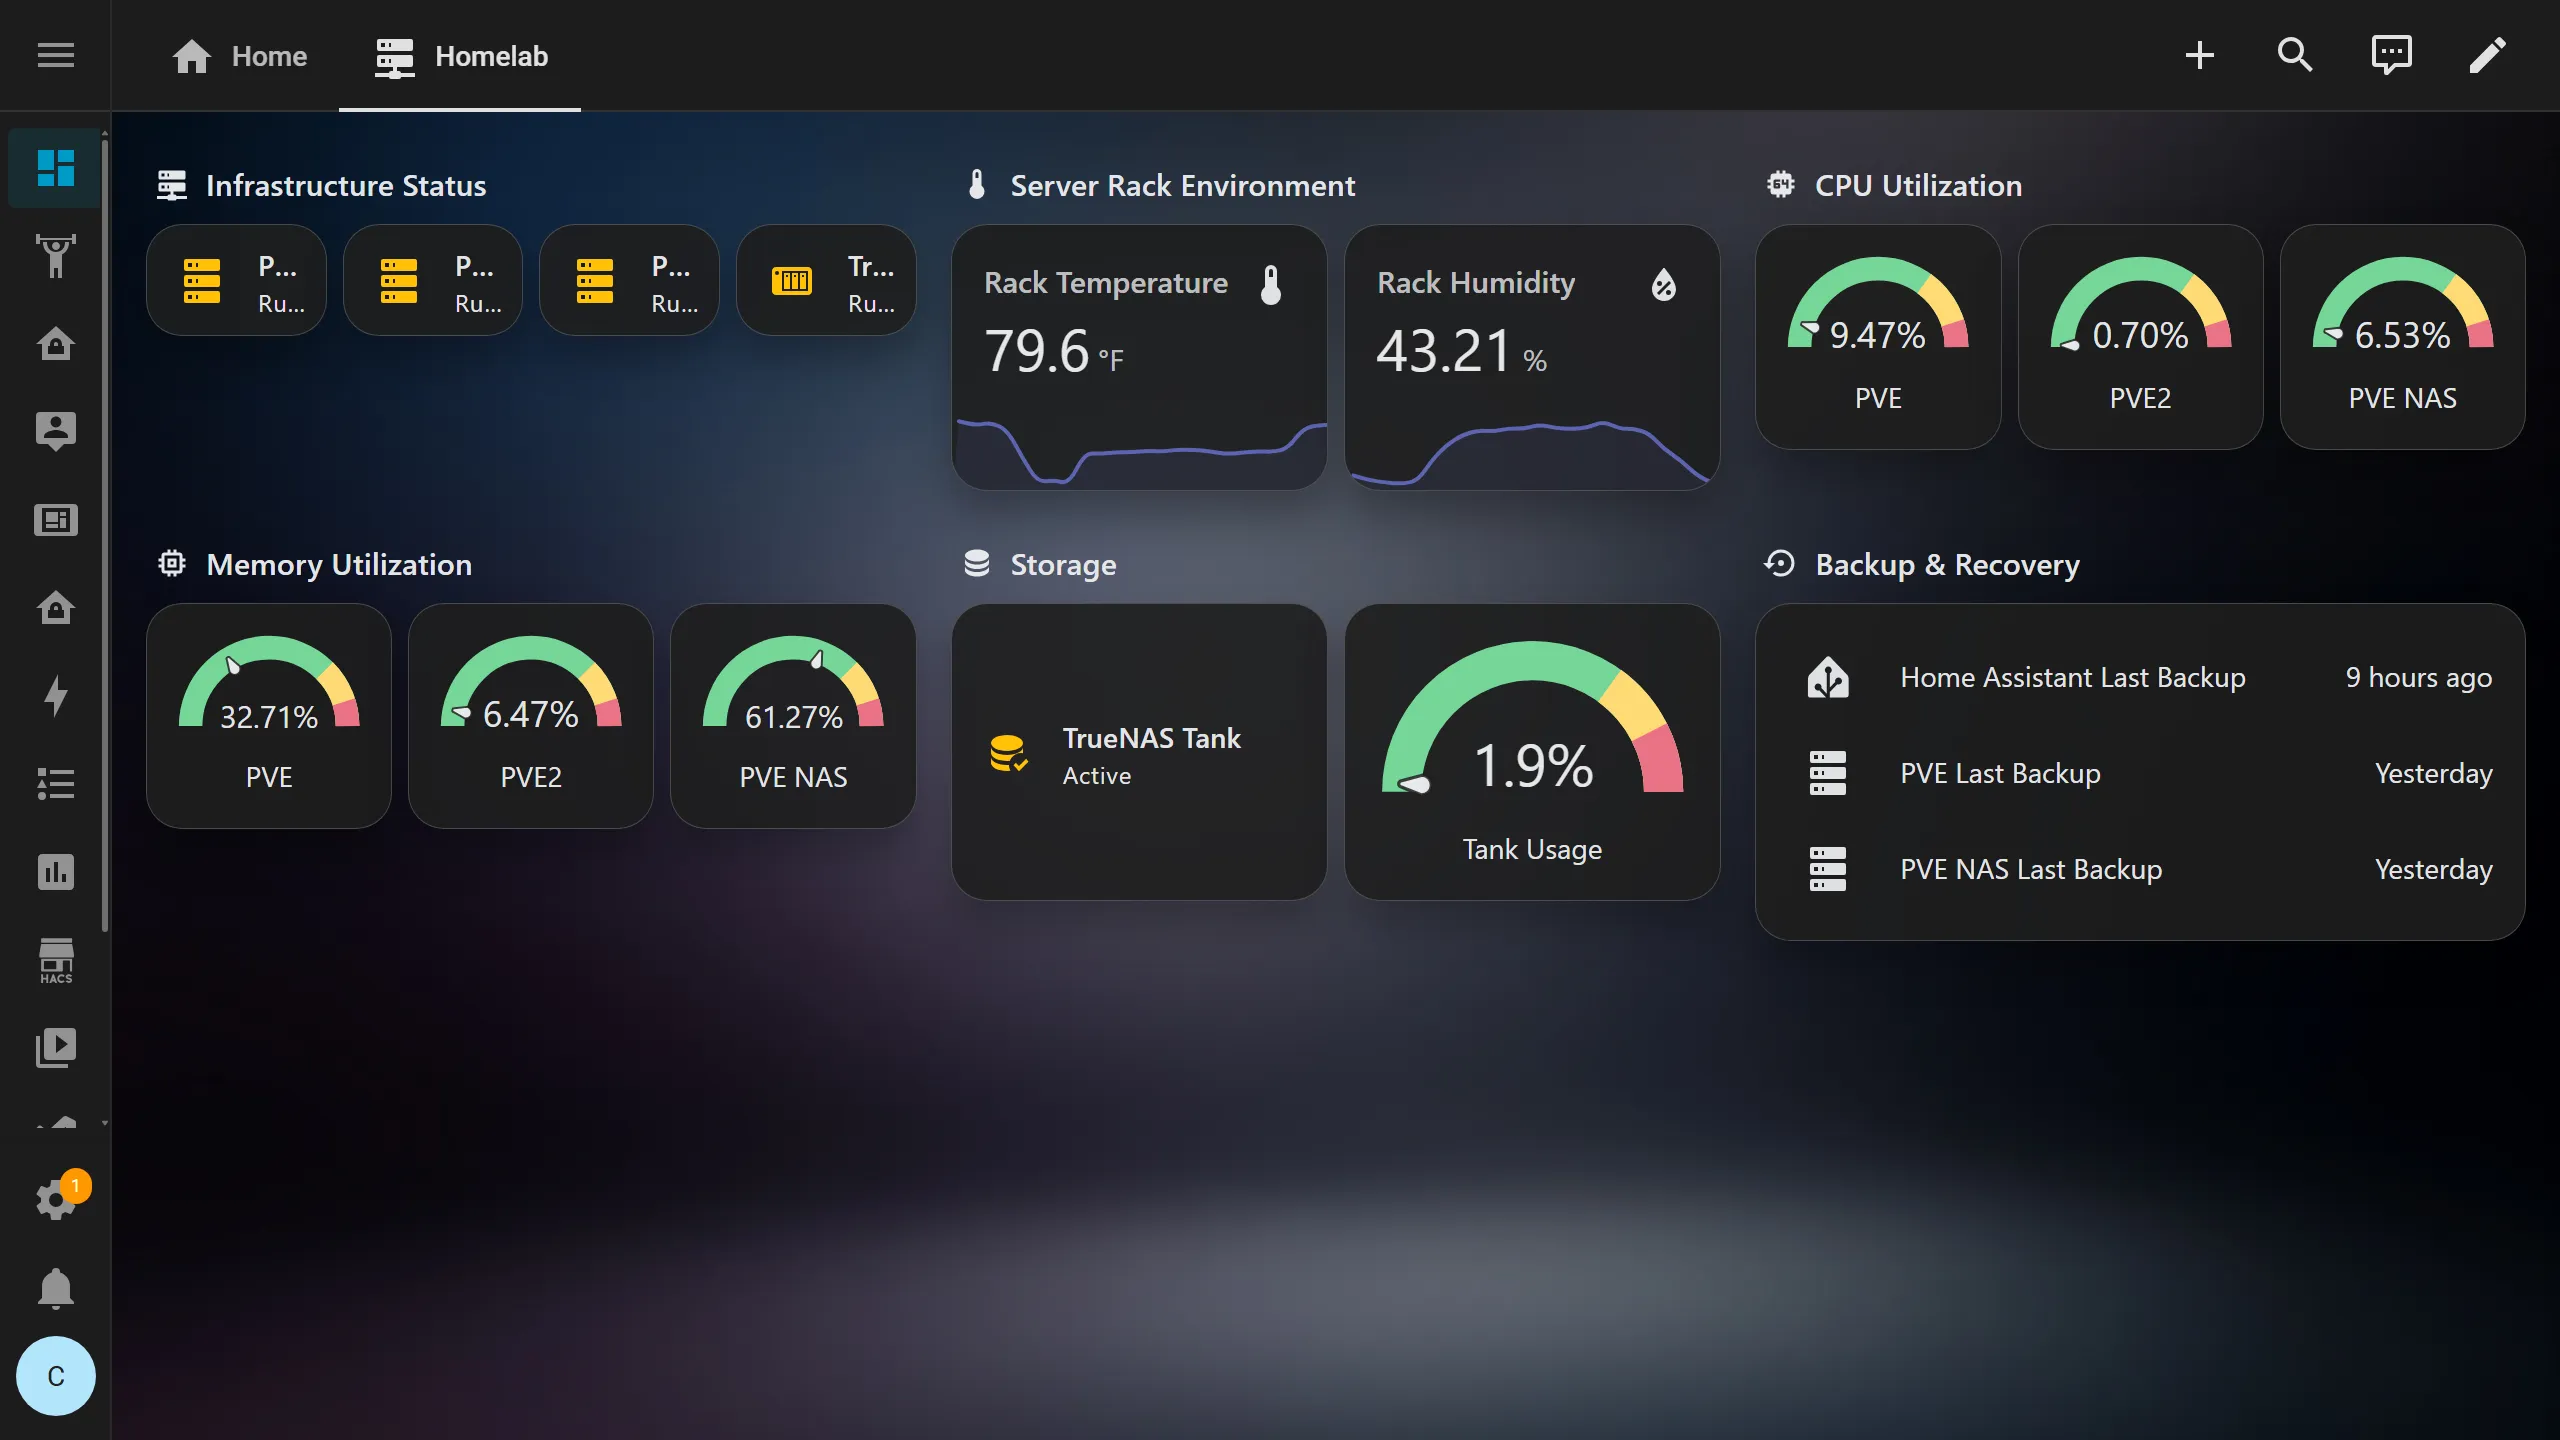
Task: Open Energy lightning bolt sidebar icon
Action: pyautogui.click(x=55, y=696)
